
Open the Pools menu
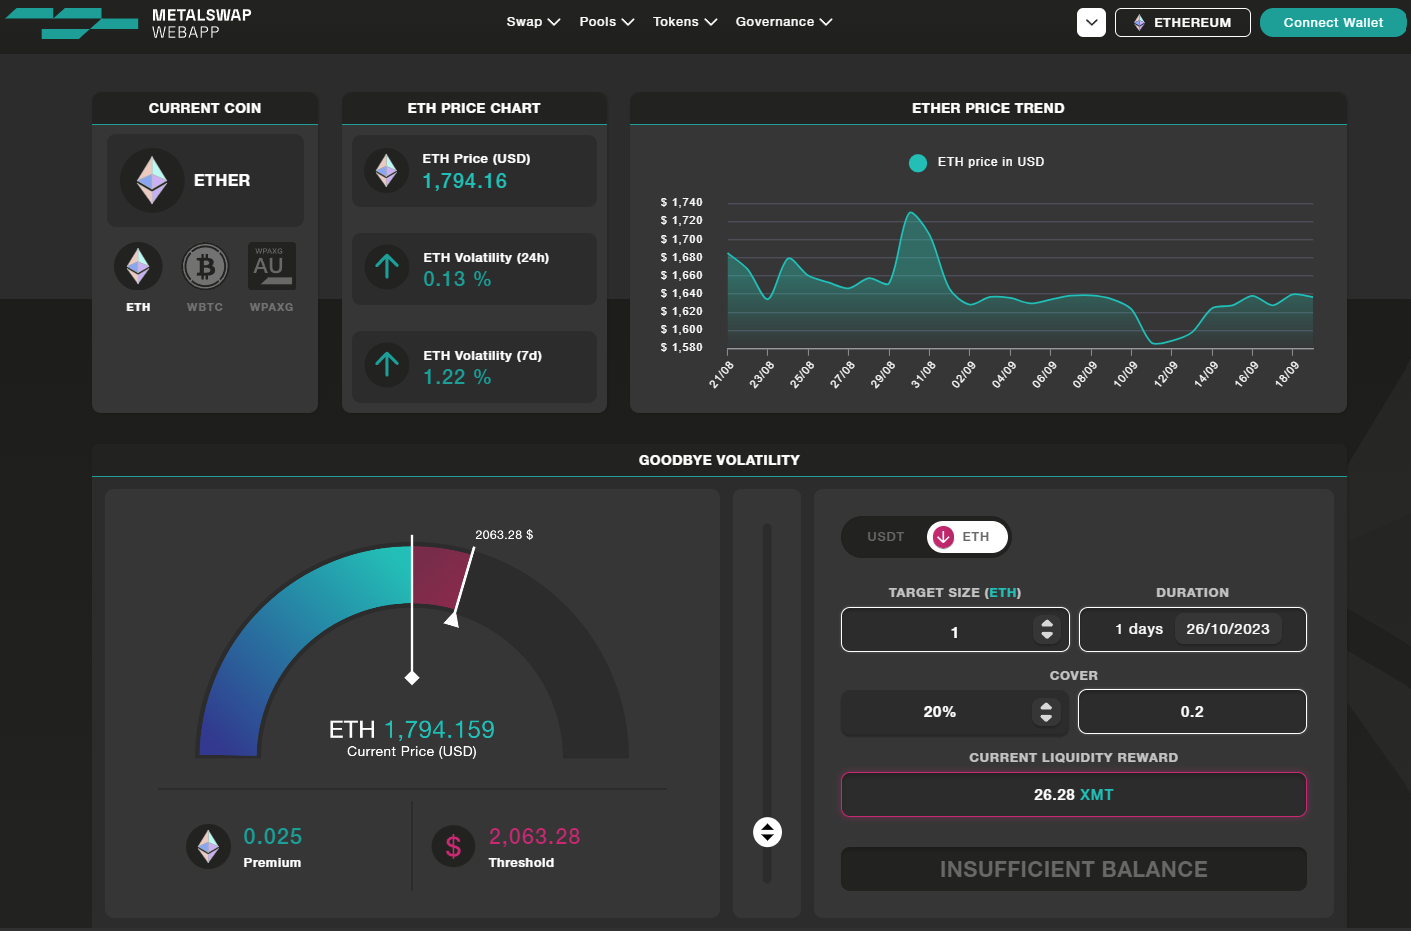pyautogui.click(x=607, y=22)
